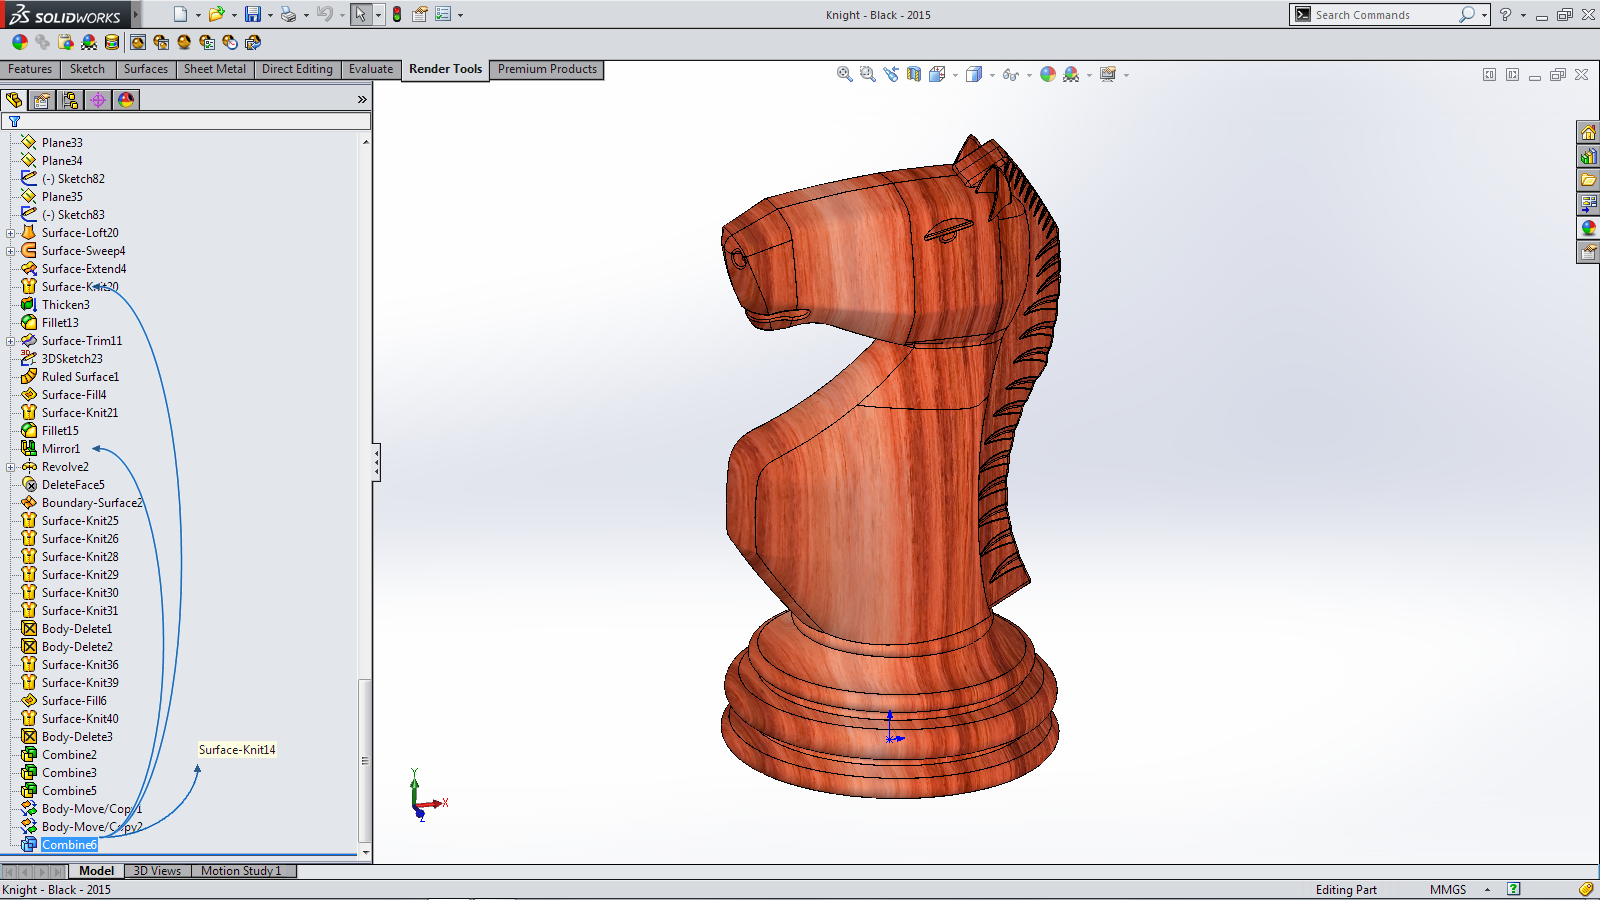Image resolution: width=1600 pixels, height=900 pixels.
Task: Click the Edit Appearance icon in viewport toolbar
Action: [1047, 74]
